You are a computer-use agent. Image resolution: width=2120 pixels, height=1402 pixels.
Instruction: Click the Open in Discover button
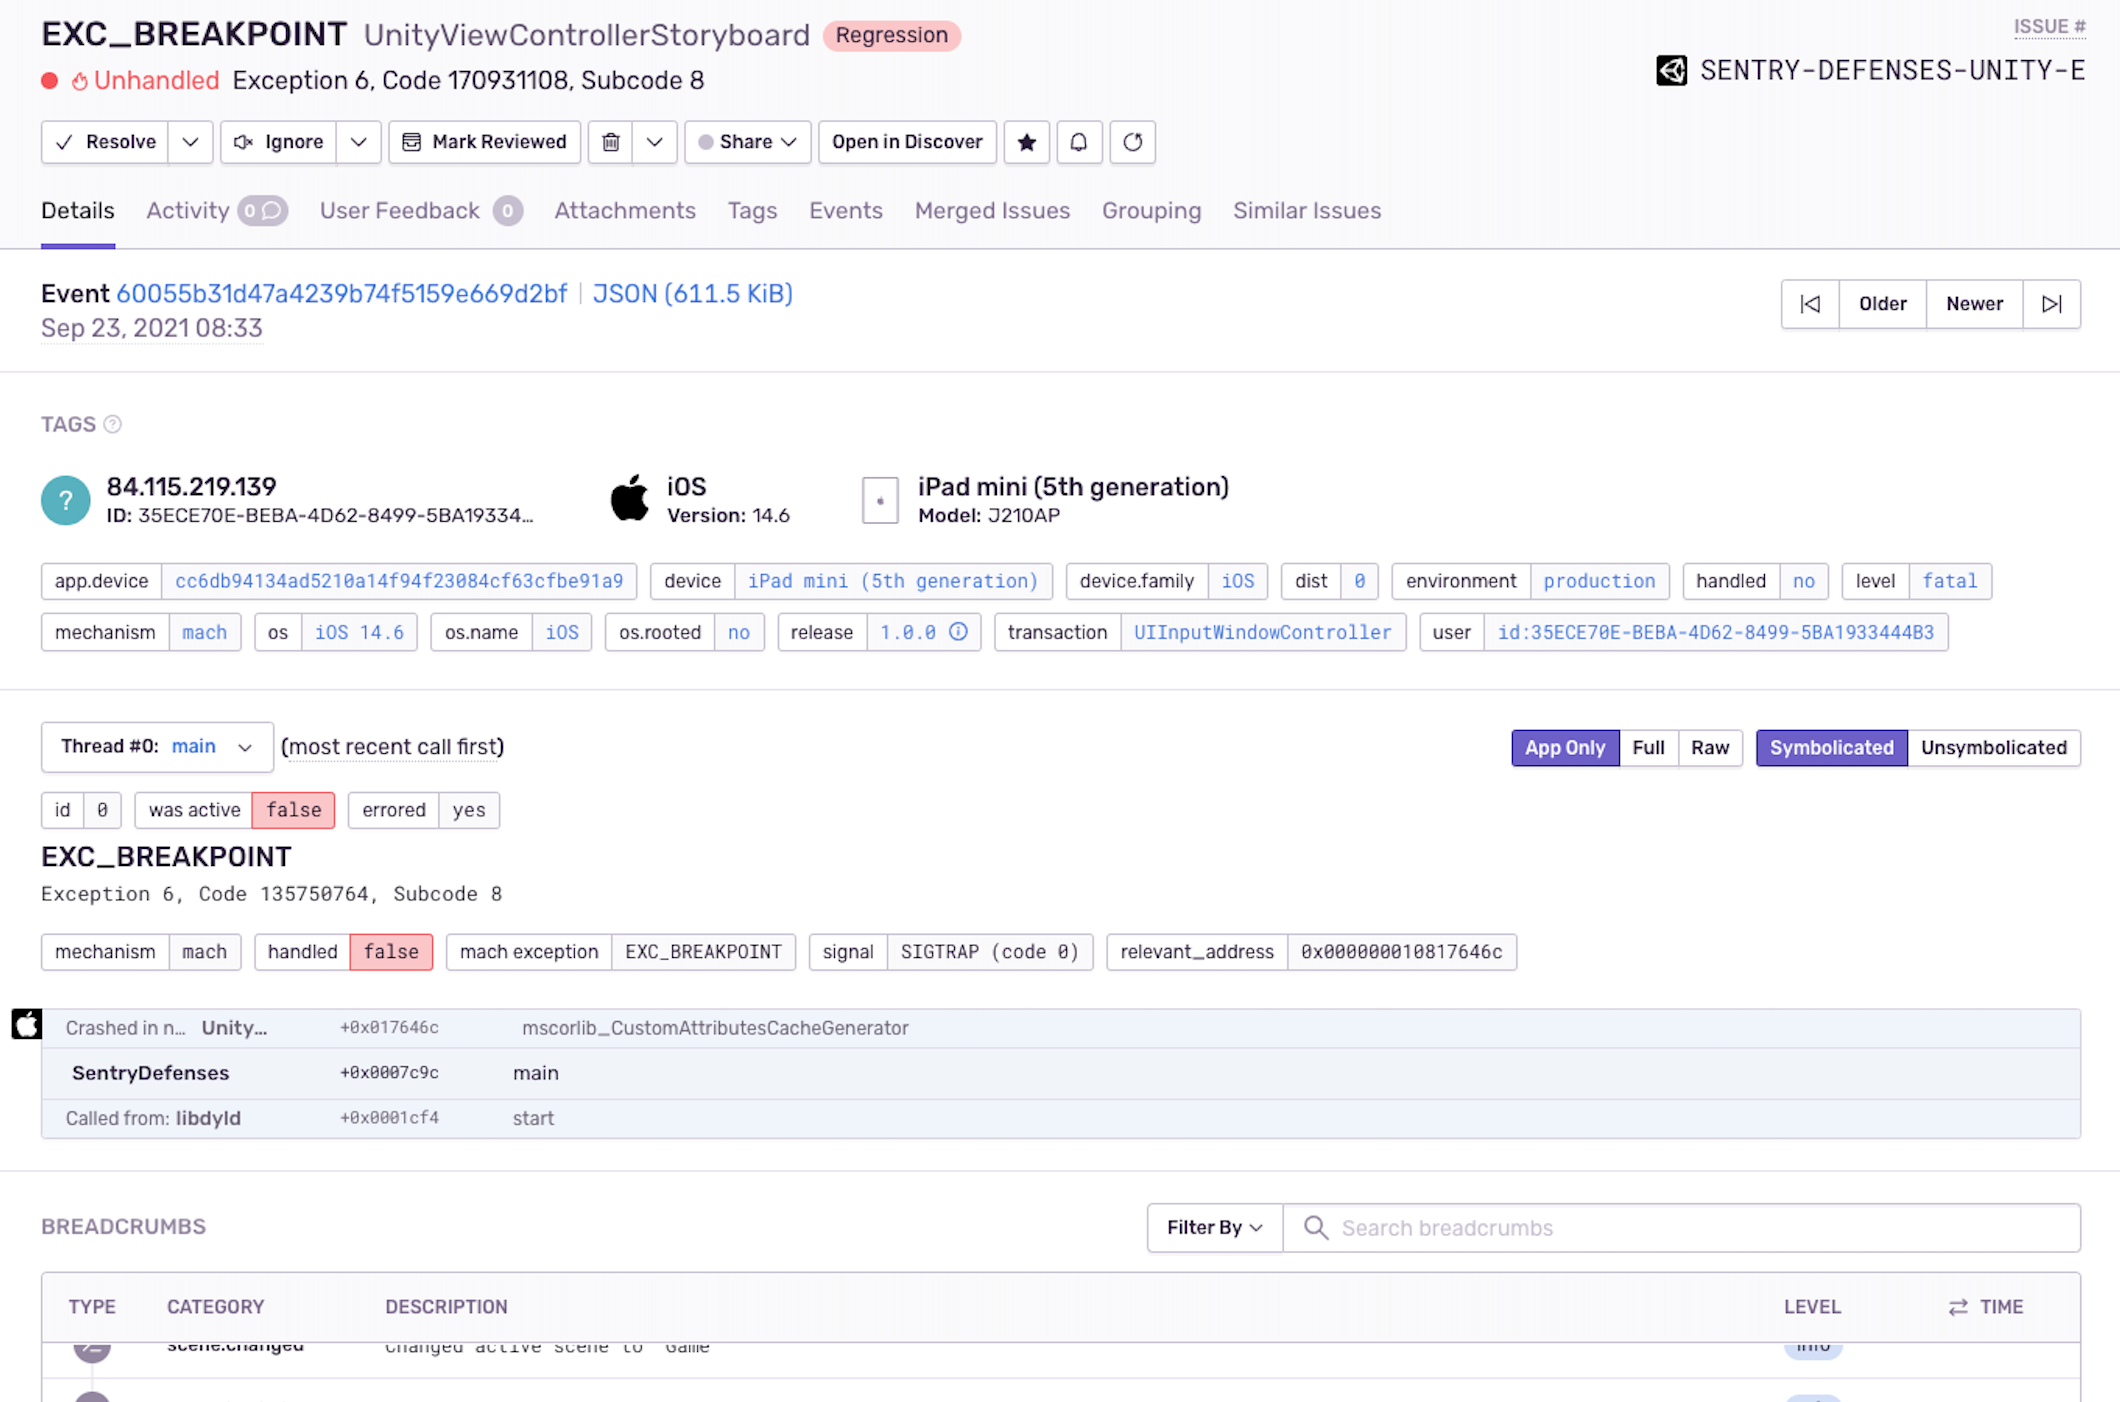tap(907, 142)
